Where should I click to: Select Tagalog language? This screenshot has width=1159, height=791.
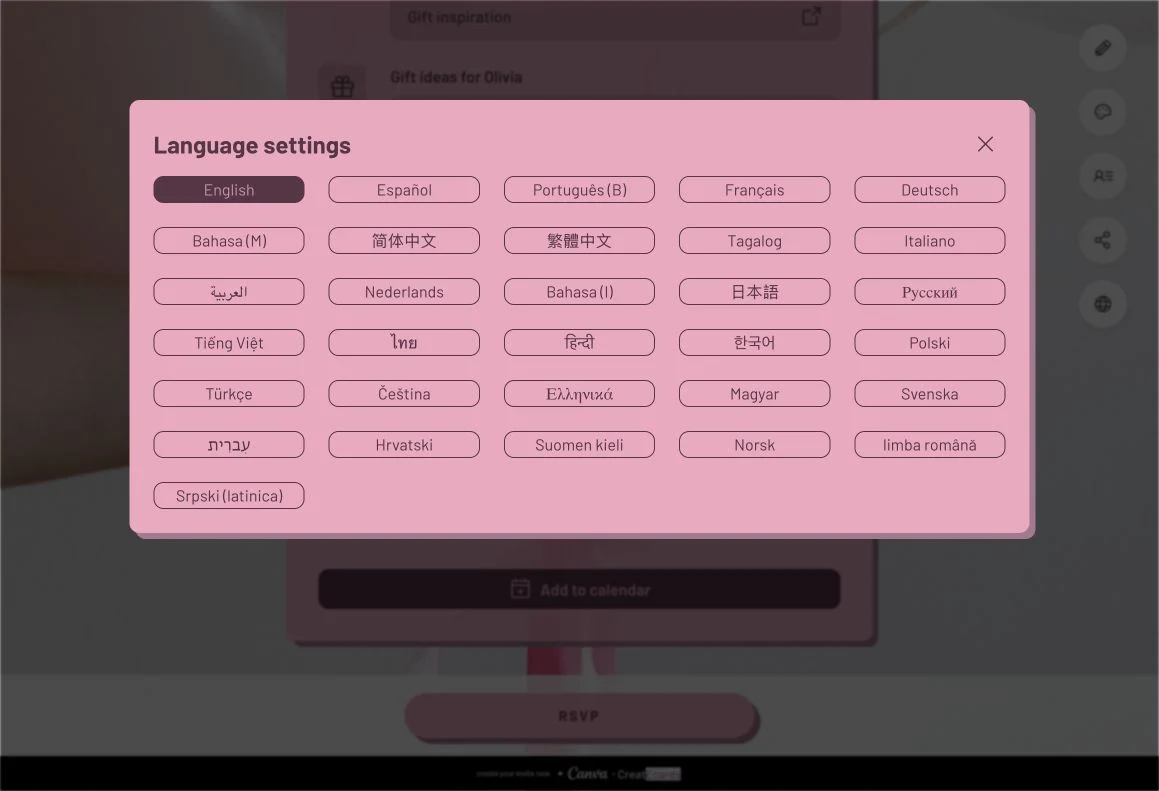[x=755, y=241]
